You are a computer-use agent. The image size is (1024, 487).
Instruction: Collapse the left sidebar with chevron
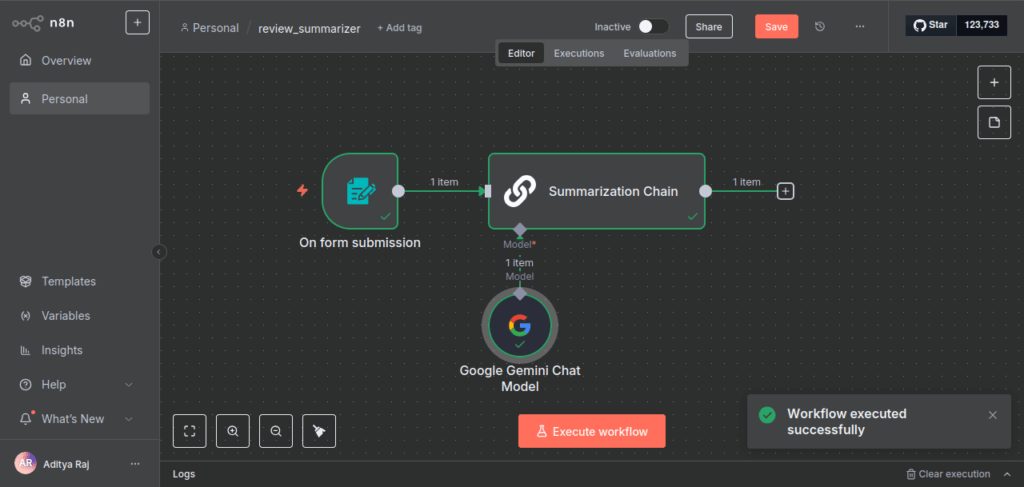coord(159,252)
